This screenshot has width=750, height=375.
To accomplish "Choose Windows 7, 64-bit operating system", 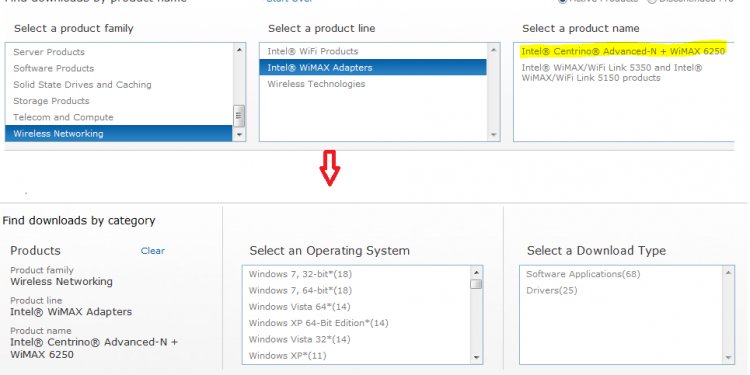I will click(356, 290).
